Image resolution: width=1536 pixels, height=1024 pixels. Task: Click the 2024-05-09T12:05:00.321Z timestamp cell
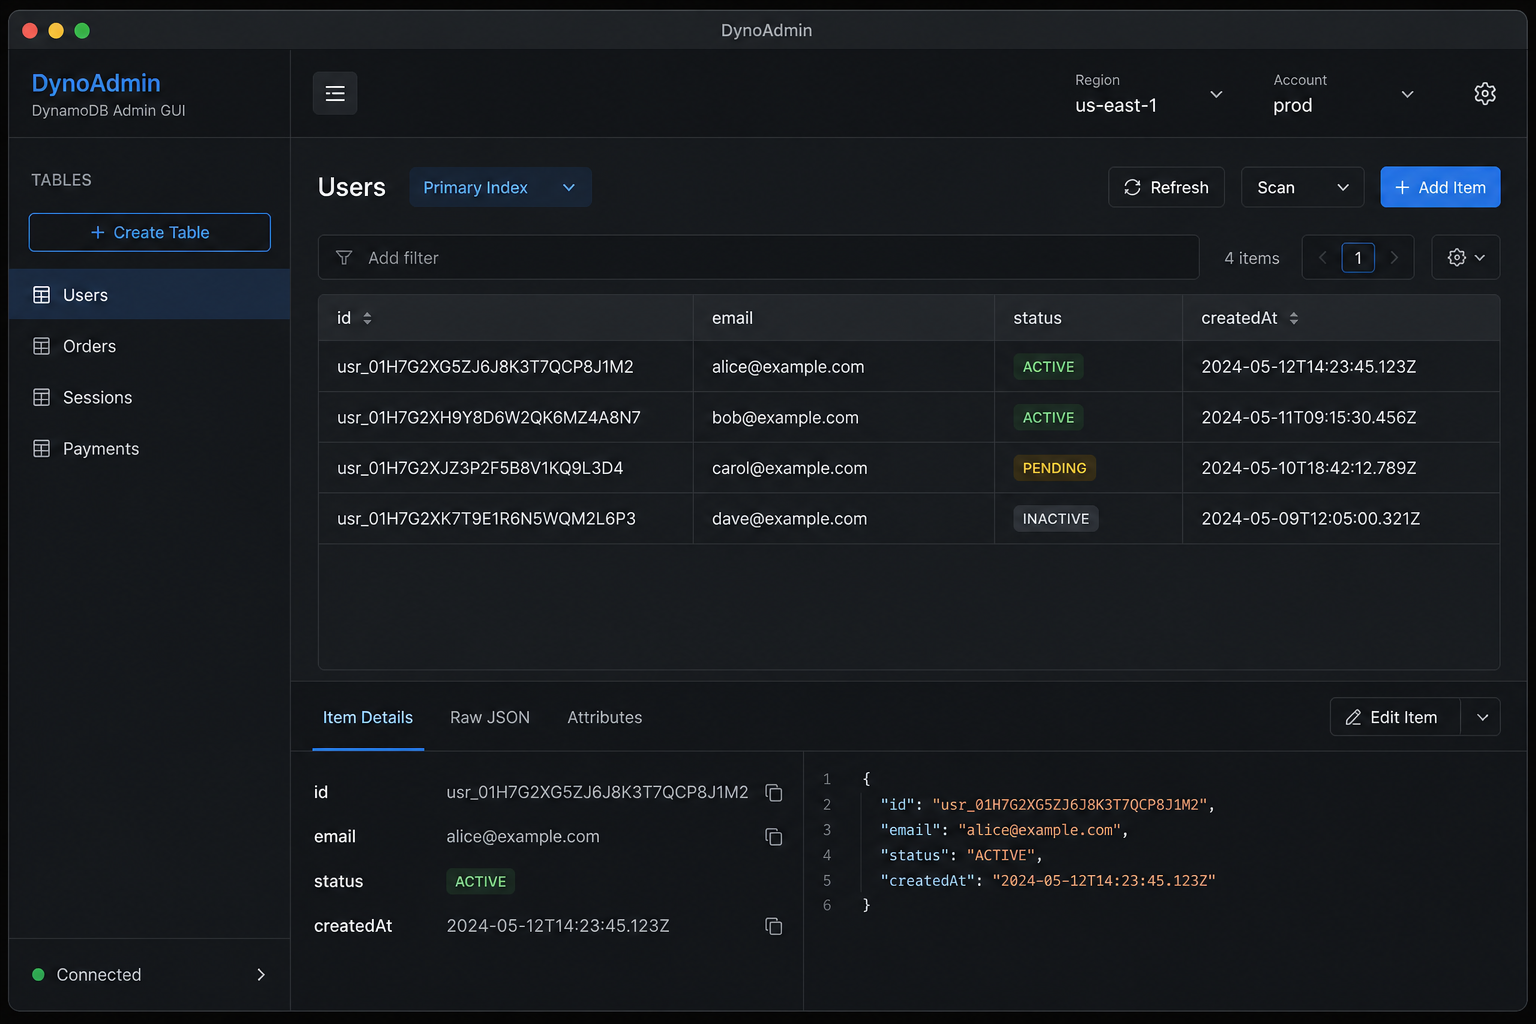1341,519
